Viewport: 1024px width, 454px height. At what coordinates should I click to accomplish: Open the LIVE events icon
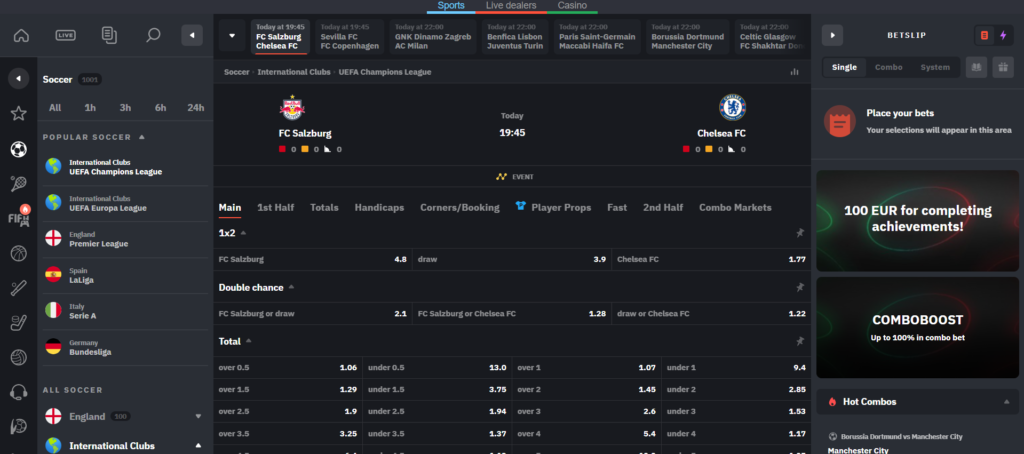[x=65, y=35]
